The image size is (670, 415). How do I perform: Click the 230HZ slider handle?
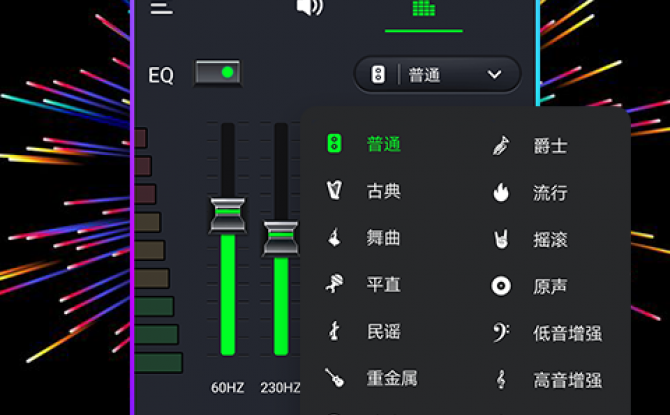click(x=281, y=238)
